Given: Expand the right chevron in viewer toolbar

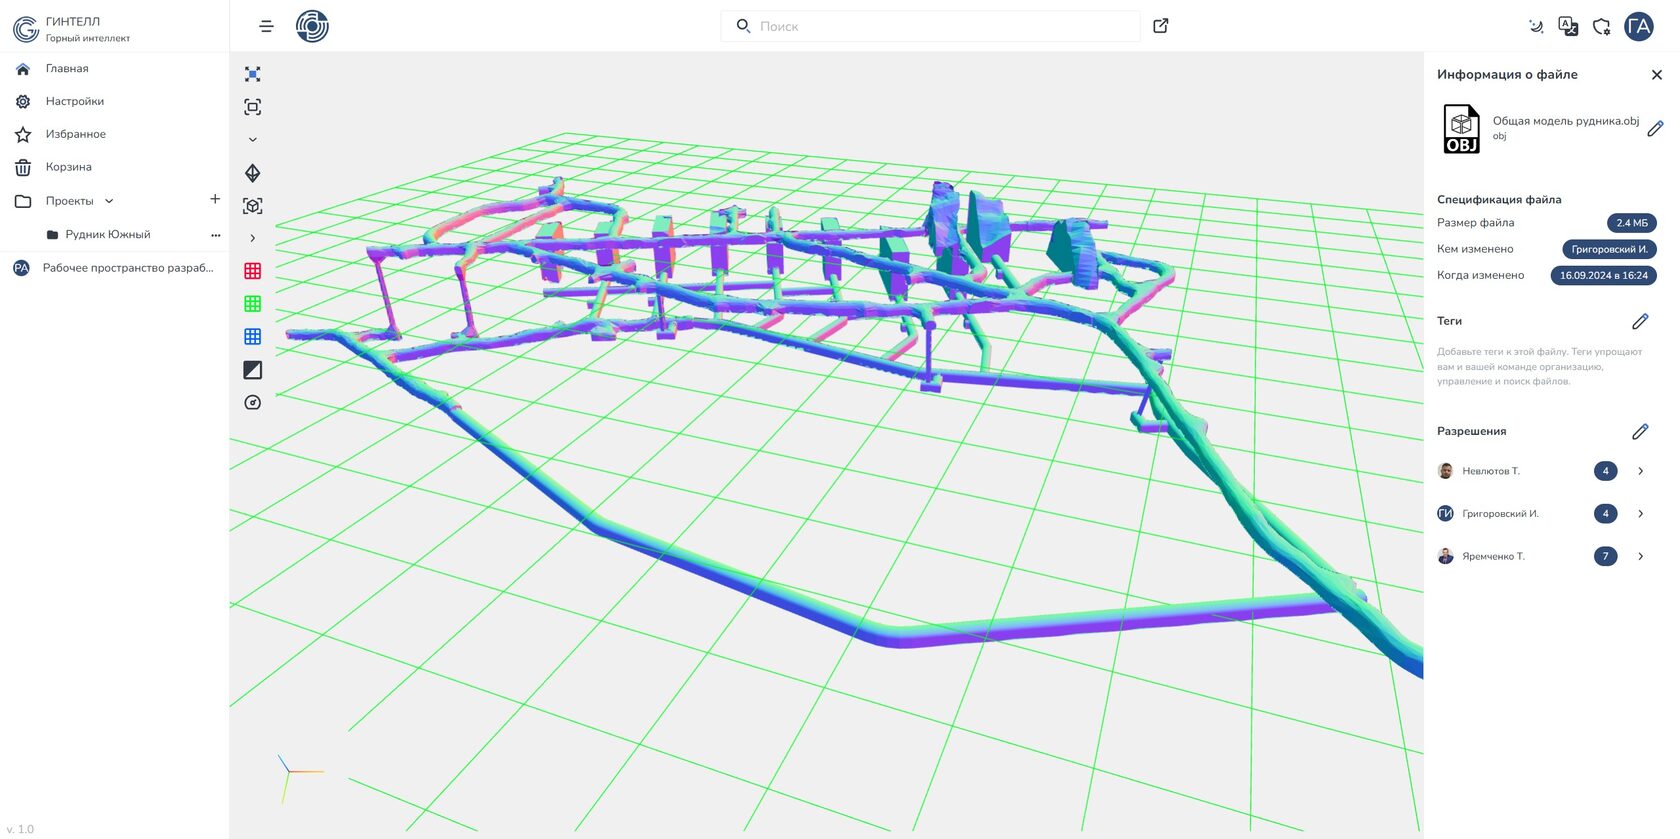Looking at the screenshot, I should click(253, 238).
